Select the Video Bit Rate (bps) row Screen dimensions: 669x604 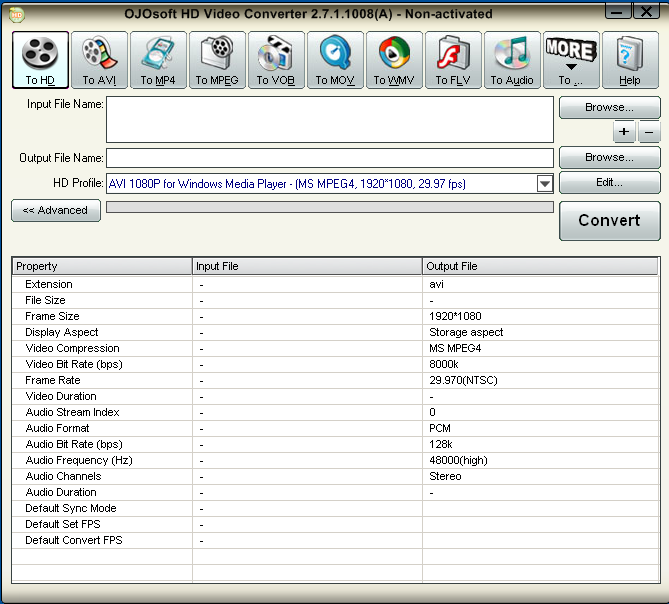click(x=335, y=364)
